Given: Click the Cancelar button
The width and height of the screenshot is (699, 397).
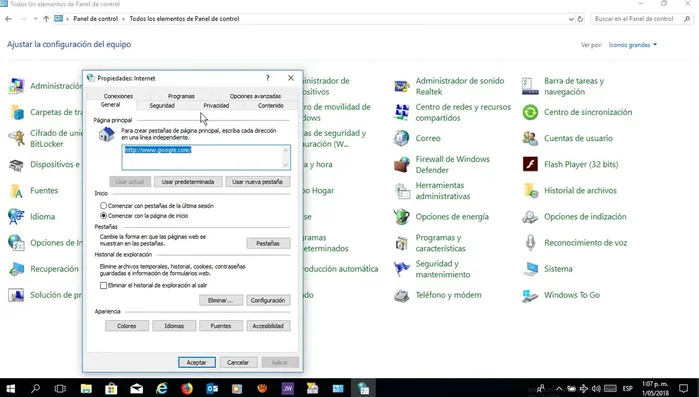Looking at the screenshot, I should click(x=238, y=363).
